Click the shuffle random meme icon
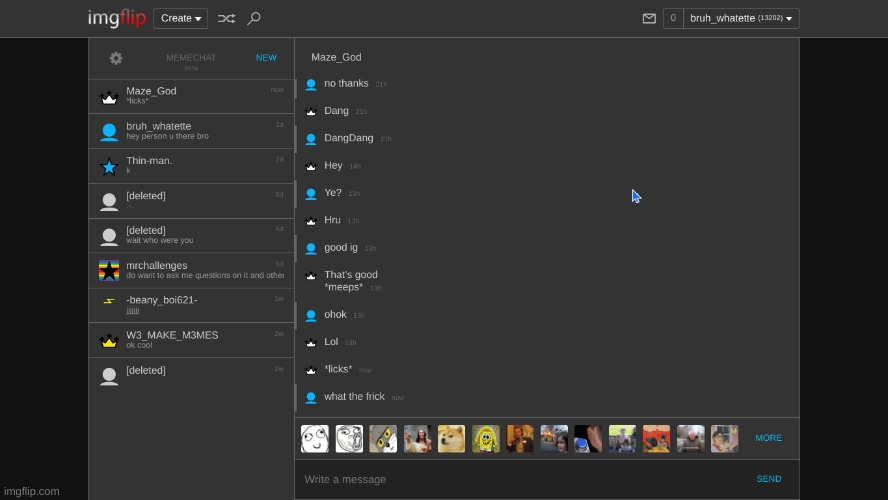888x500 pixels. coord(227,18)
